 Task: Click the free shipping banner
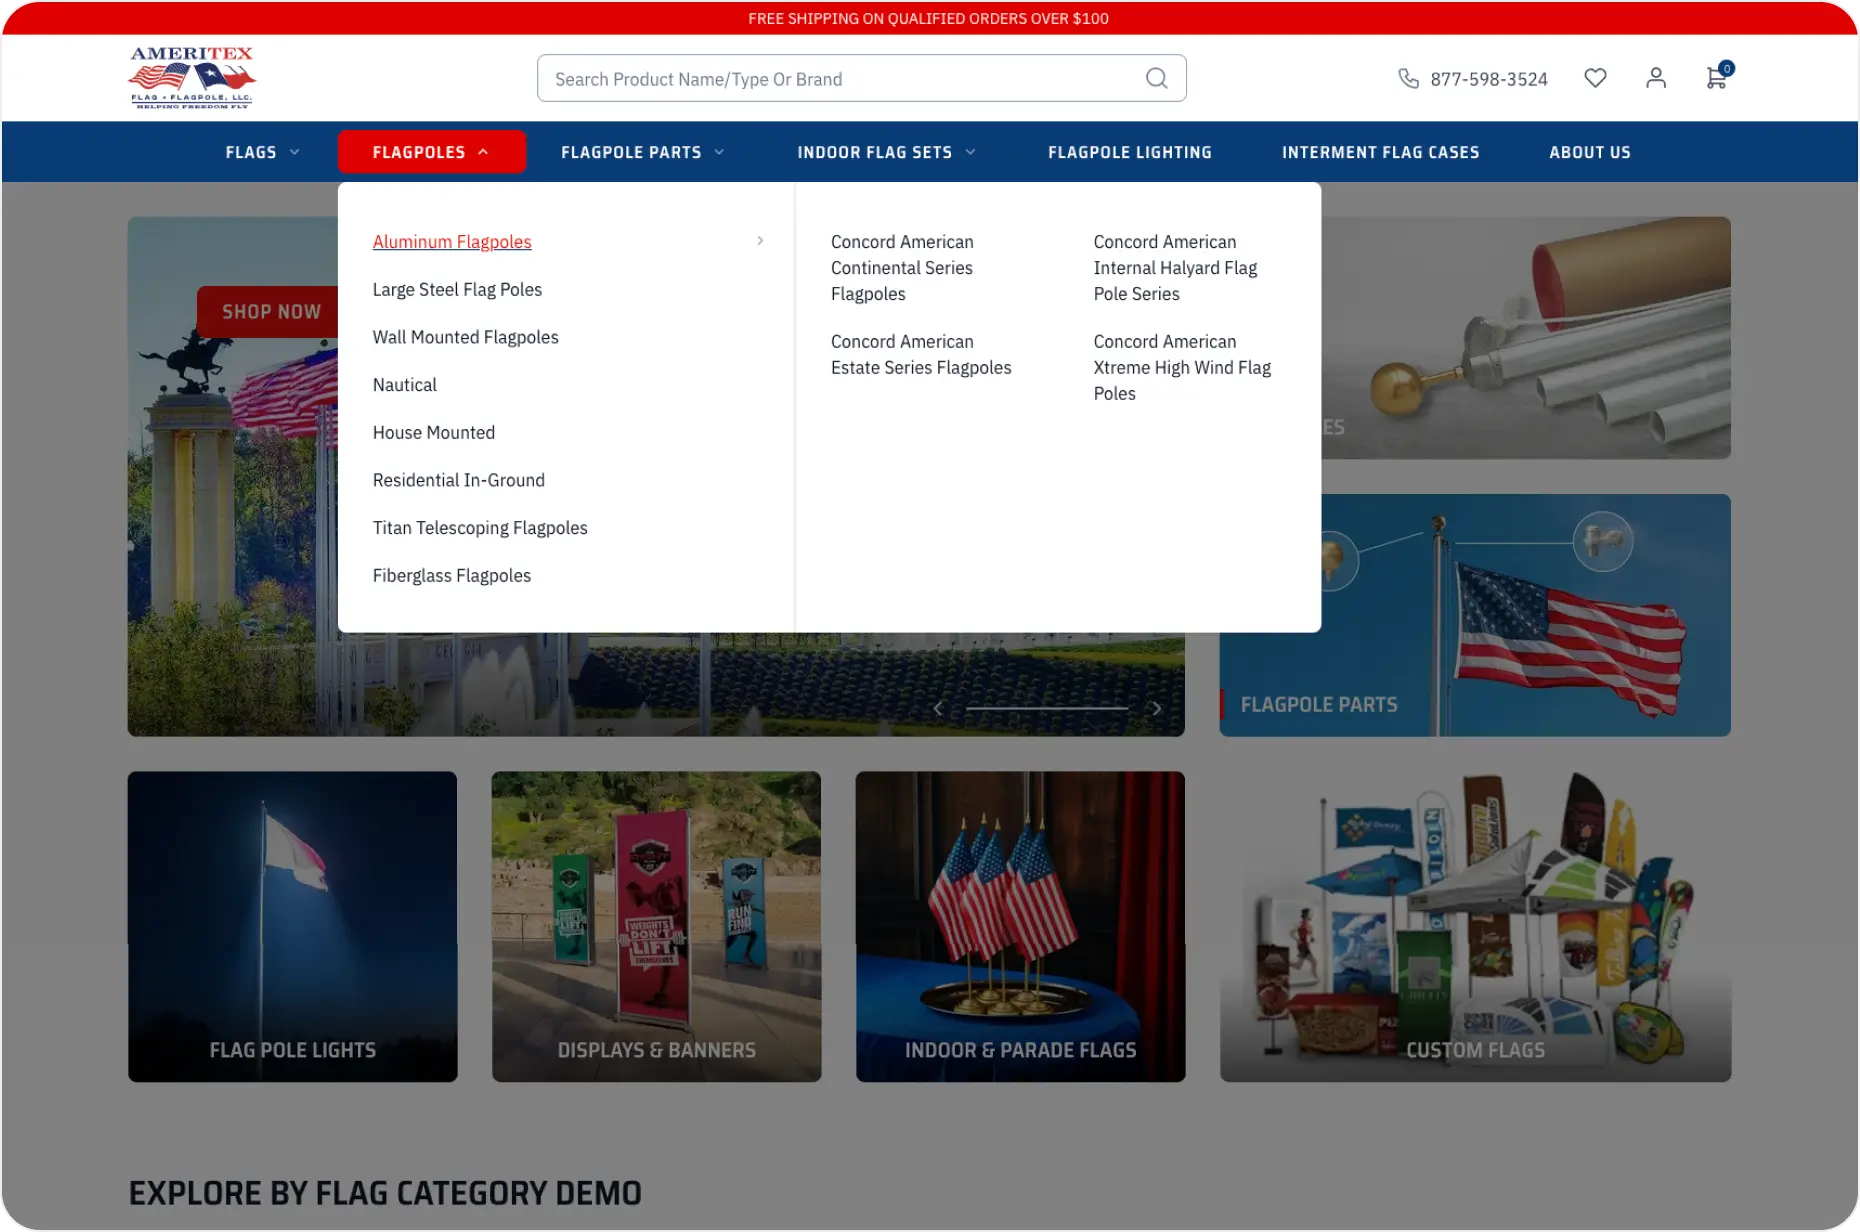[929, 18]
